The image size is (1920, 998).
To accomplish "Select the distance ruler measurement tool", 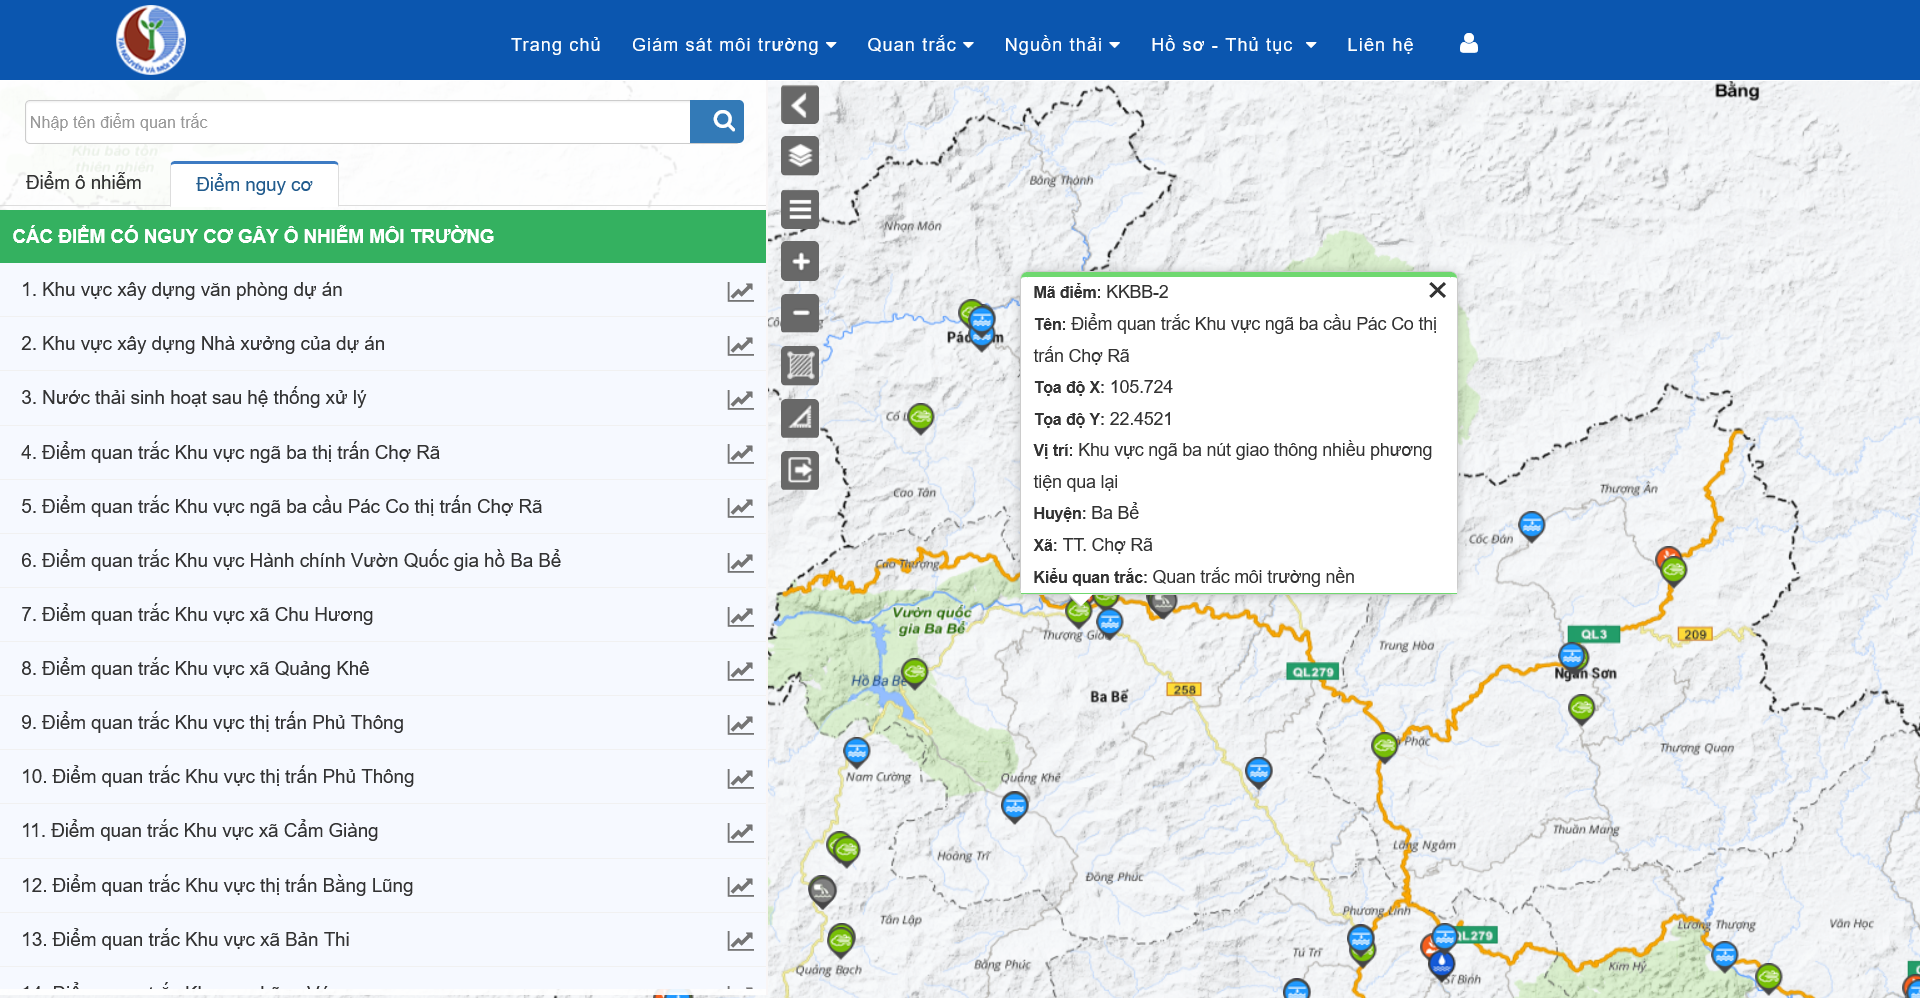I will (800, 418).
